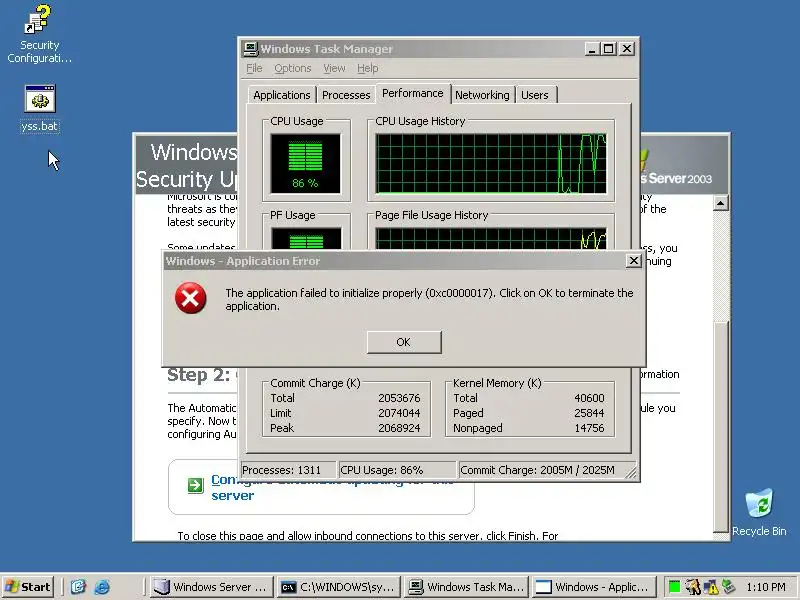Image resolution: width=800 pixels, height=600 pixels.
Task: Switch to the Applications tab
Action: point(282,95)
